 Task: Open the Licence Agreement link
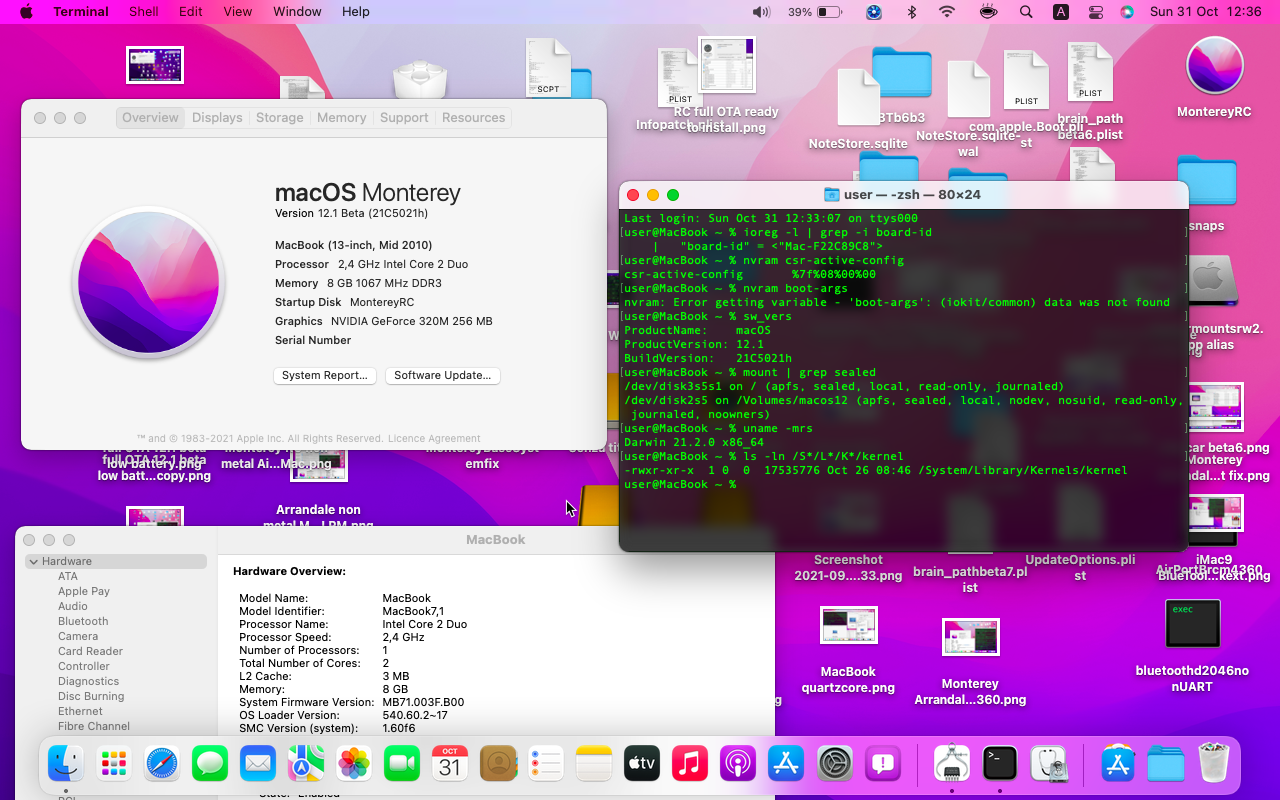point(433,438)
